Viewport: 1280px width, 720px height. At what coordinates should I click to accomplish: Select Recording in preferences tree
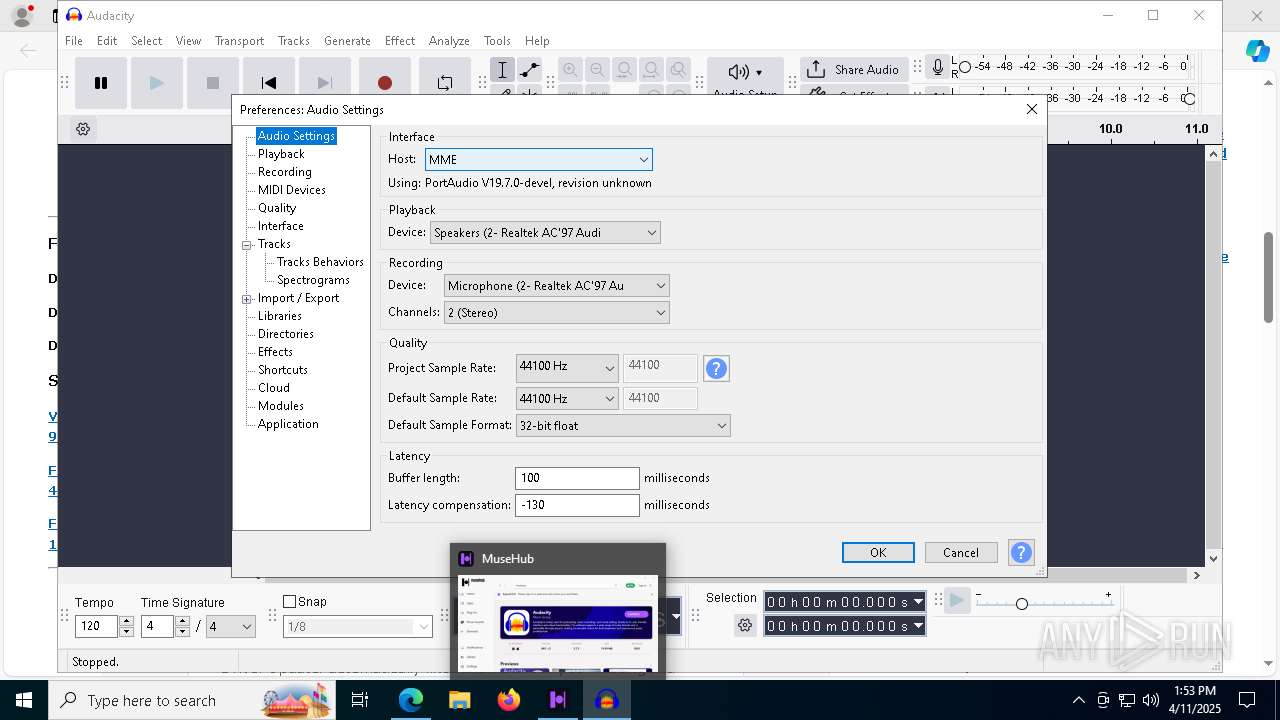285,172
